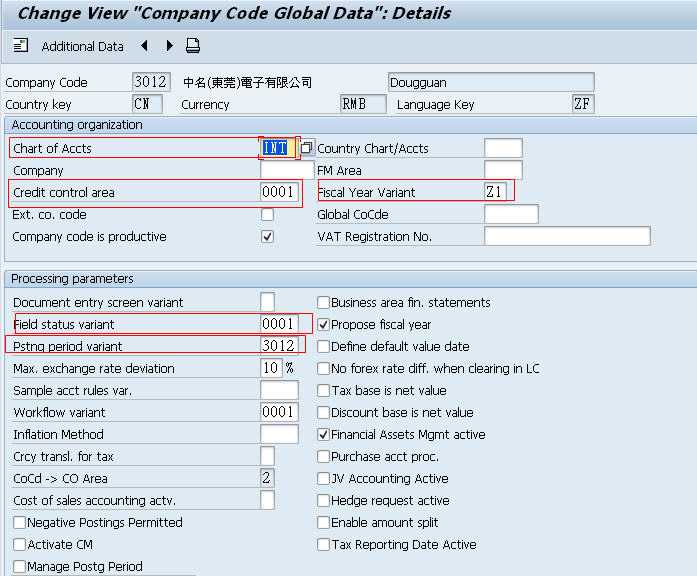This screenshot has height=576, width=697.
Task: Click the Inflation Method field
Action: 279,434
